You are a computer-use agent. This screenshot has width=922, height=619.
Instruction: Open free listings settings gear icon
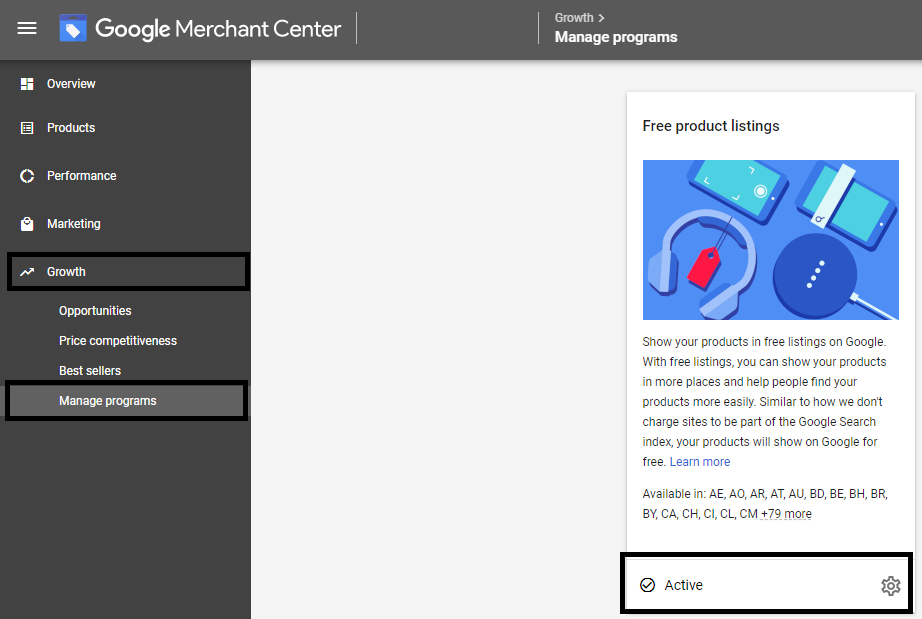890,585
